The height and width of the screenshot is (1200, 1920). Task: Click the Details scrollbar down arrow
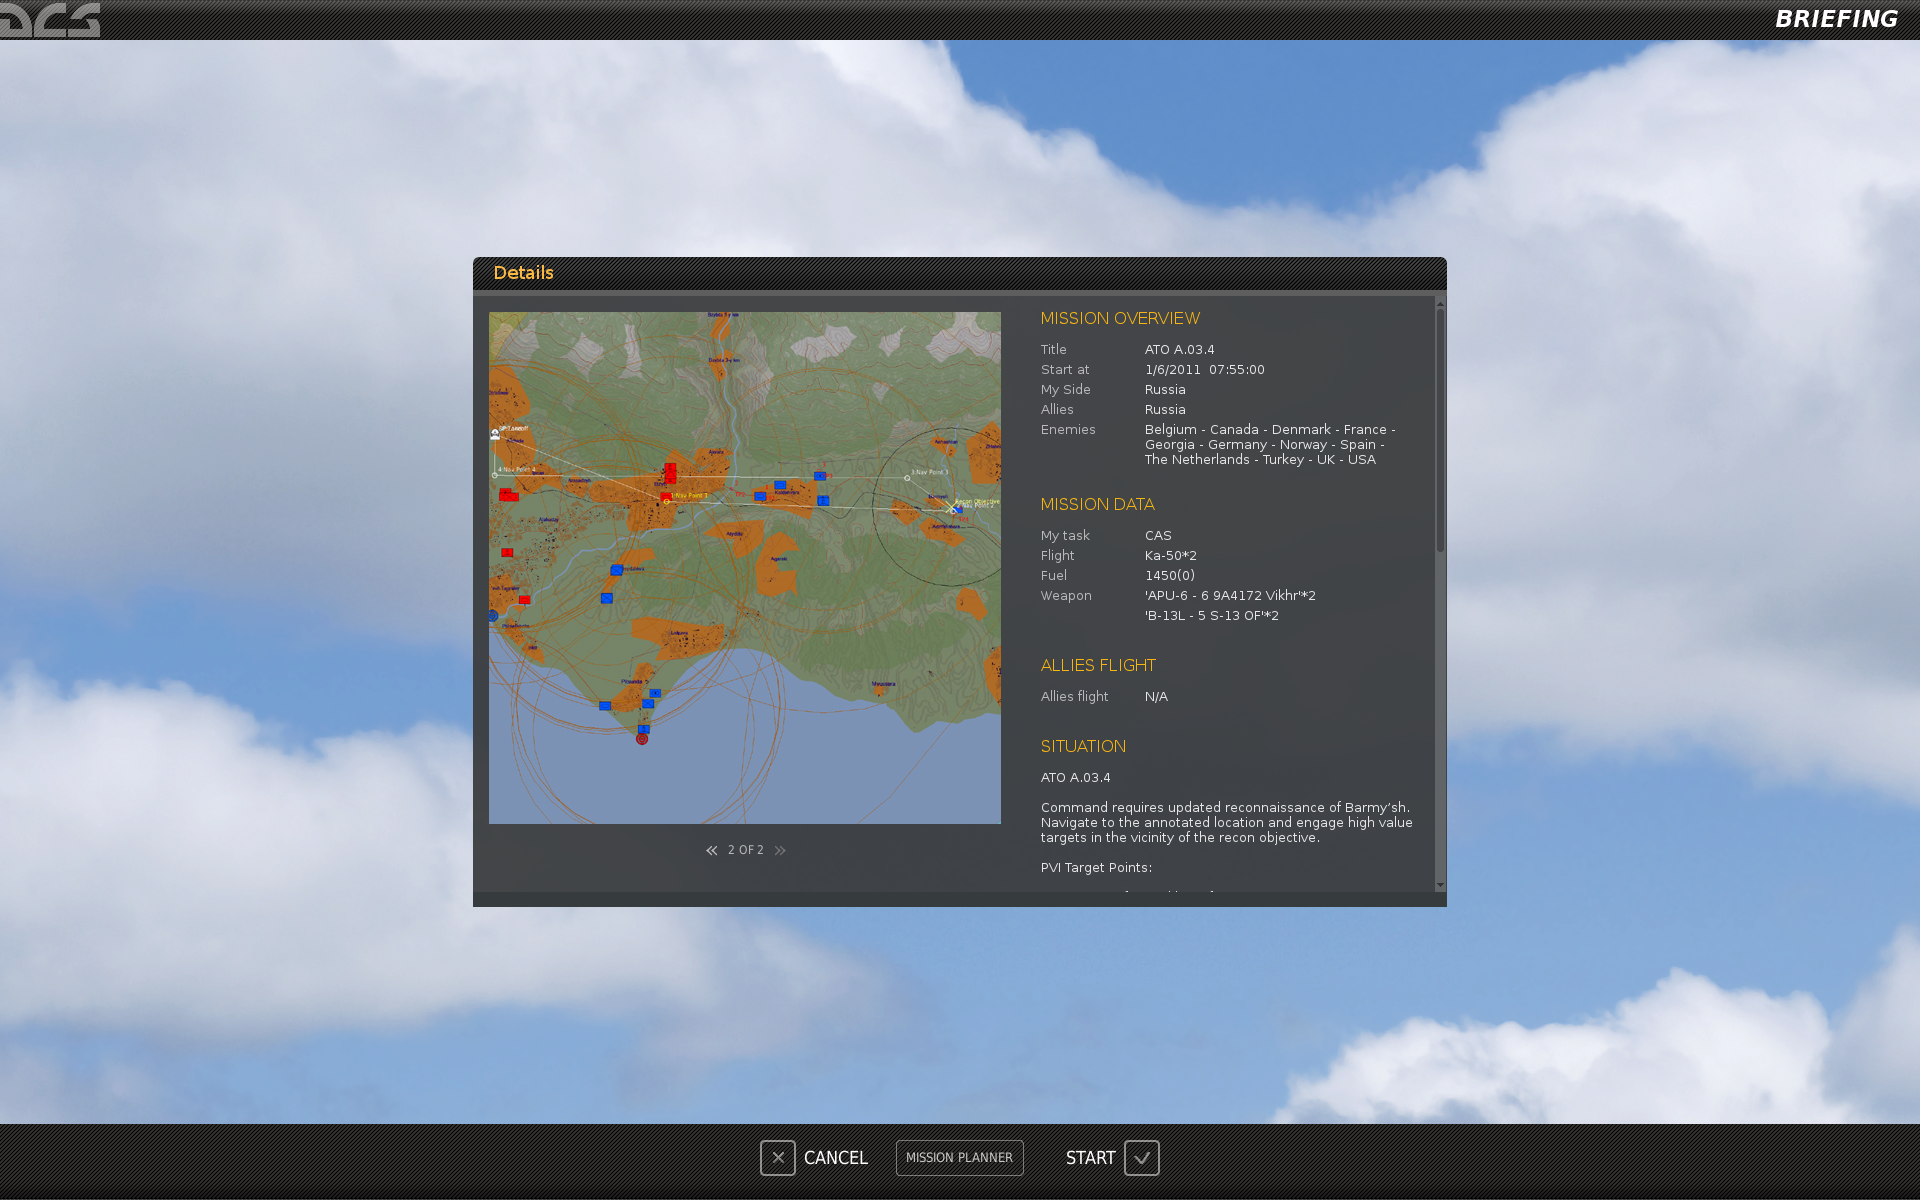click(x=1440, y=885)
